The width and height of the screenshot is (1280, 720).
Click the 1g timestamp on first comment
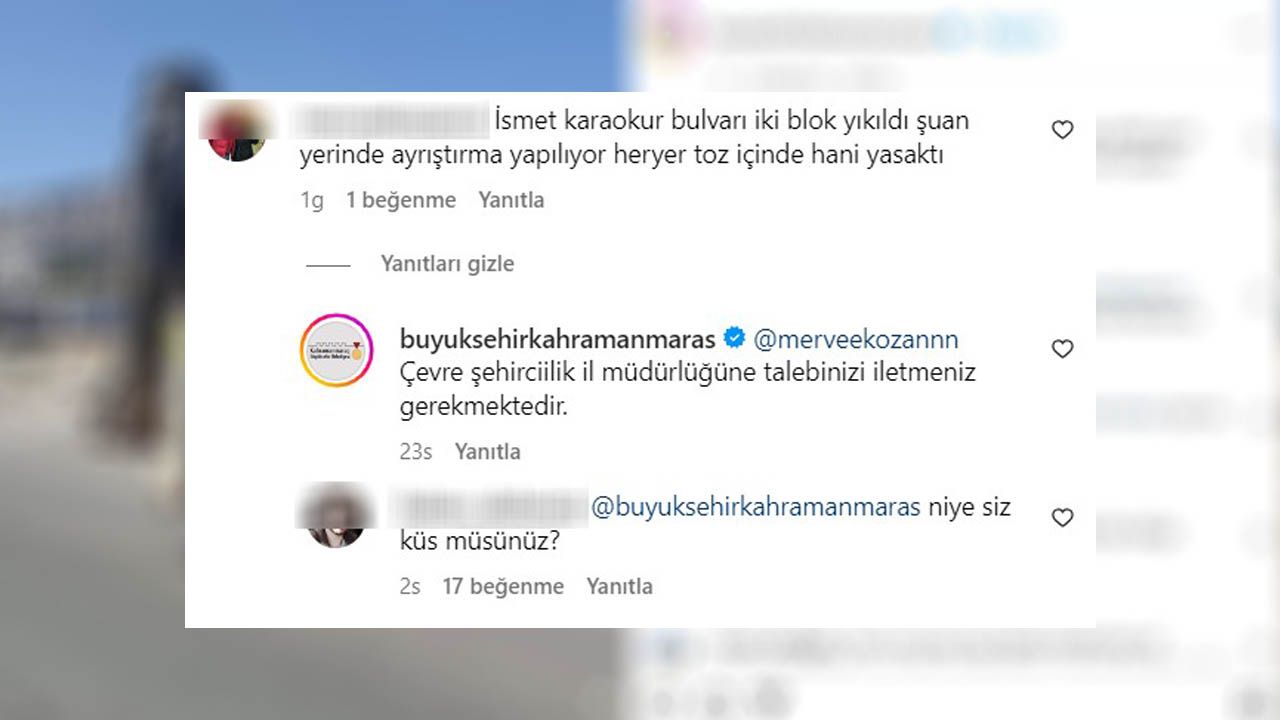pyautogui.click(x=312, y=201)
